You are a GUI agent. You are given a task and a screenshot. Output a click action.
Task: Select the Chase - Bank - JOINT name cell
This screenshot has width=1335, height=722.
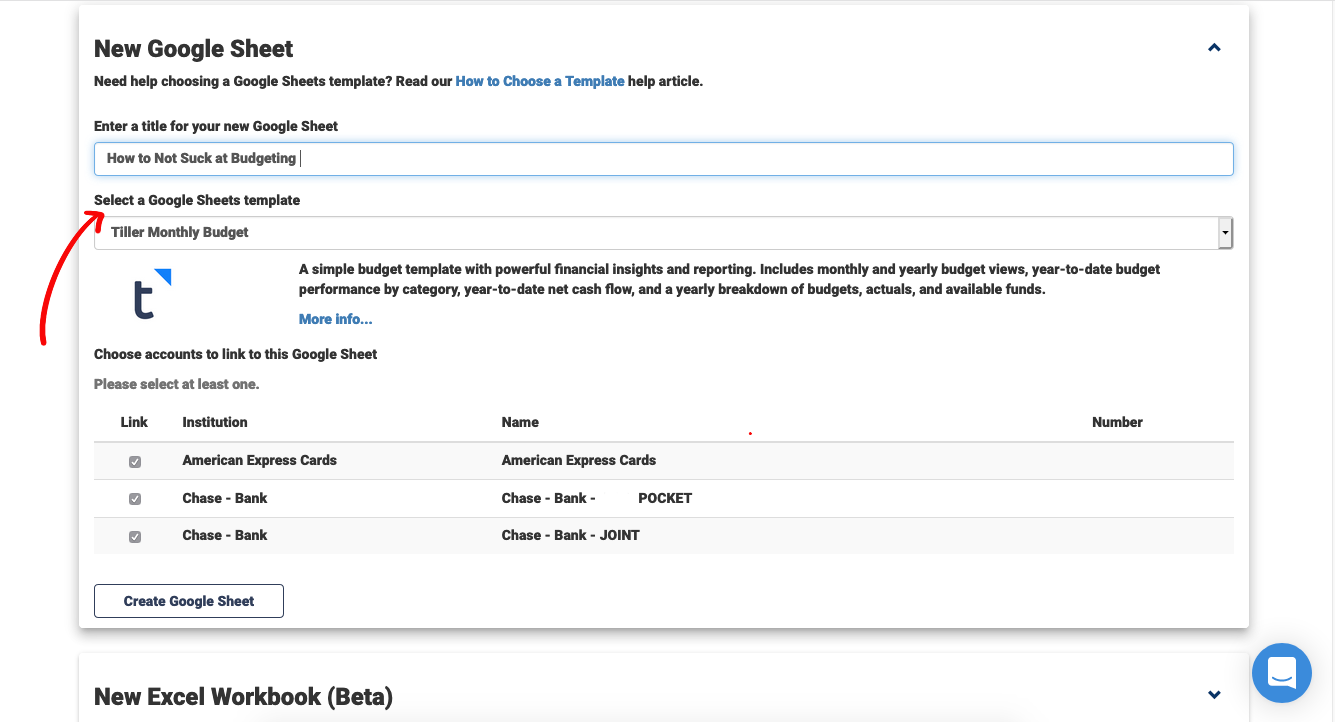(570, 535)
